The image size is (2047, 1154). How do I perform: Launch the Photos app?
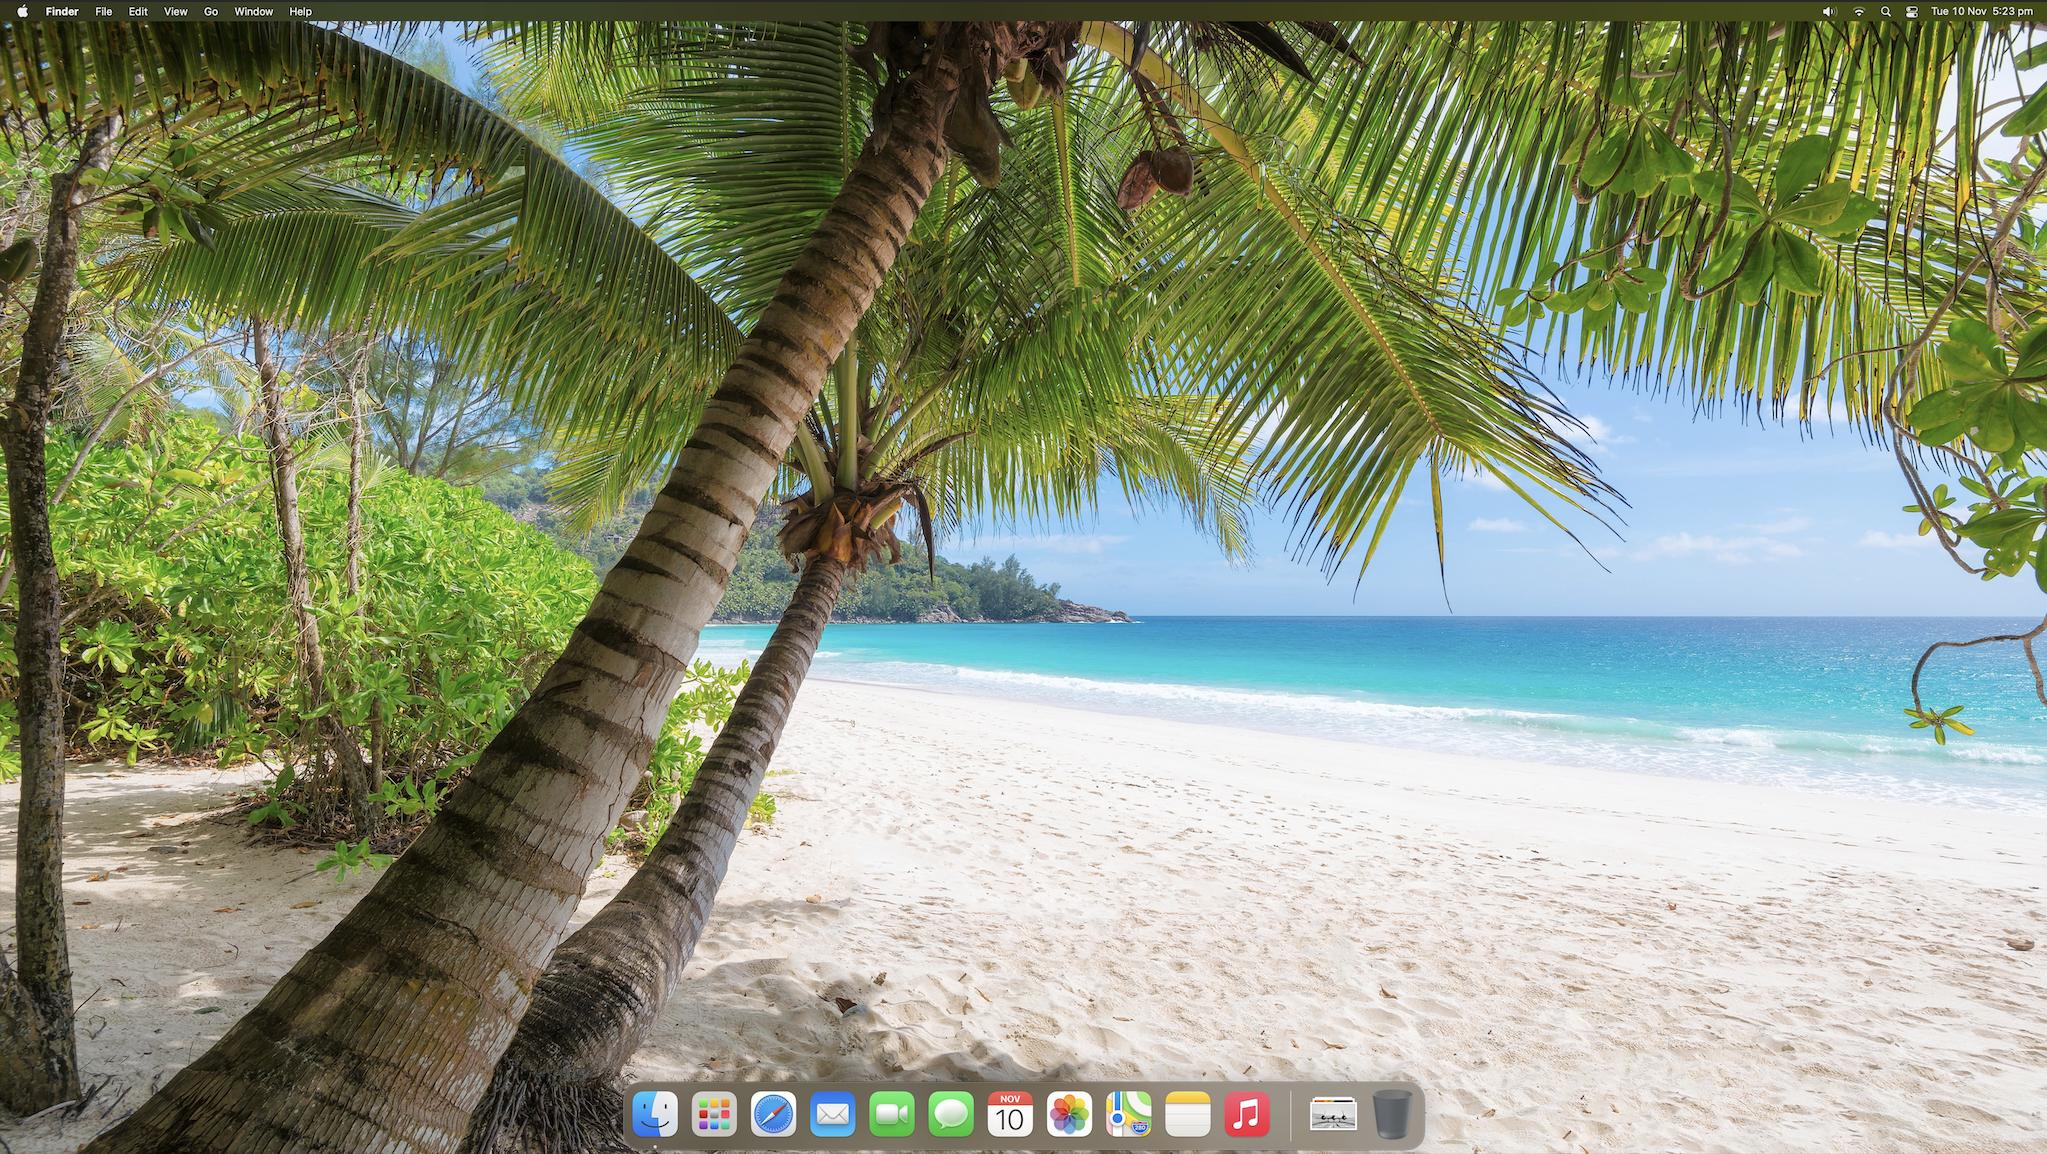(x=1069, y=1114)
